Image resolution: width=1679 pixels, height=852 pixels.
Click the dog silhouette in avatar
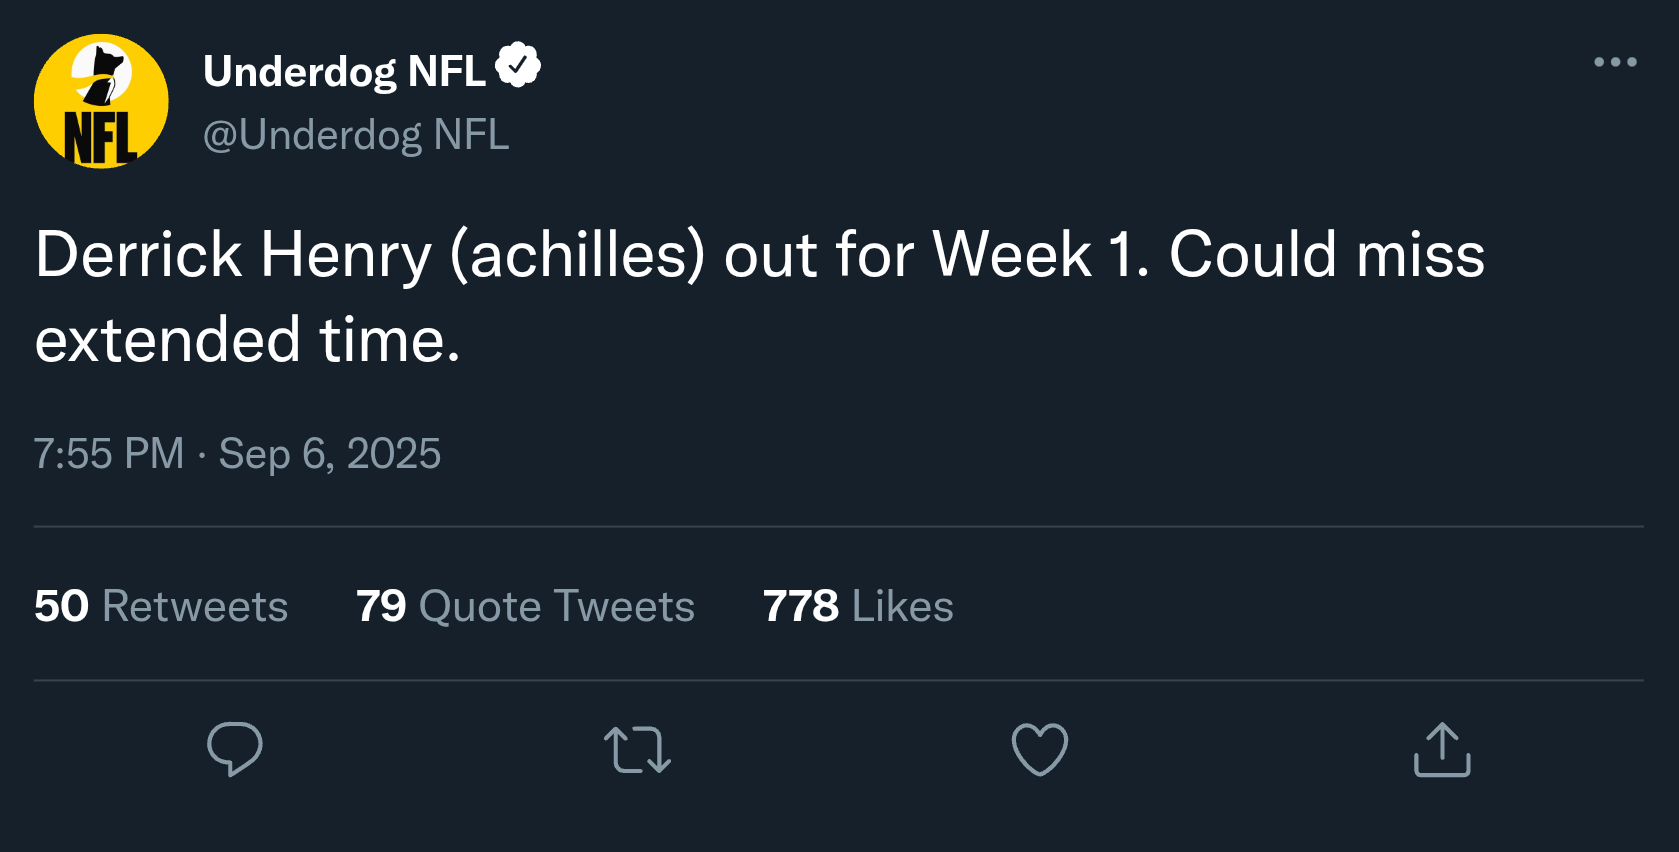(105, 72)
